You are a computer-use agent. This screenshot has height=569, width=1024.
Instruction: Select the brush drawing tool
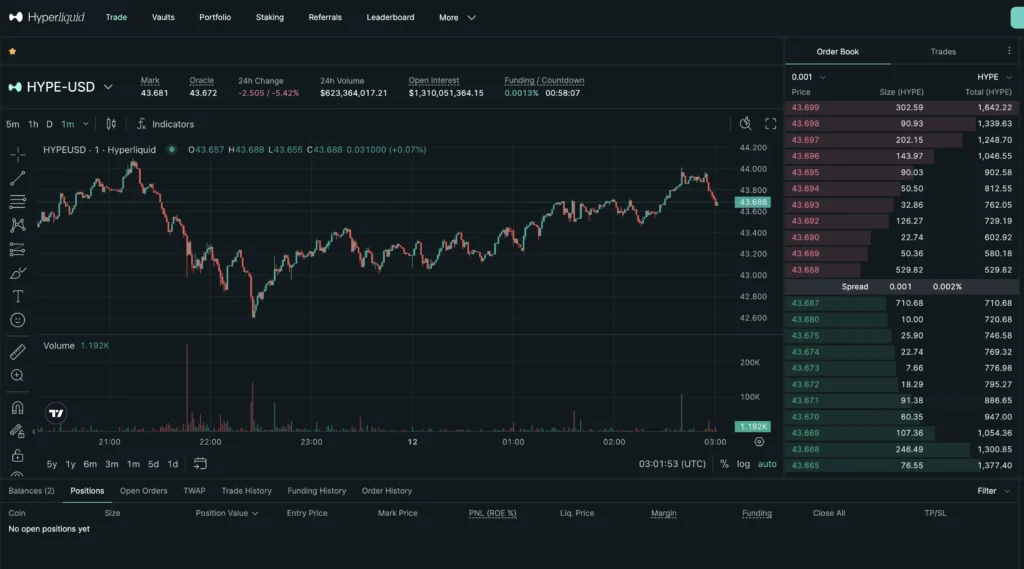click(18, 273)
